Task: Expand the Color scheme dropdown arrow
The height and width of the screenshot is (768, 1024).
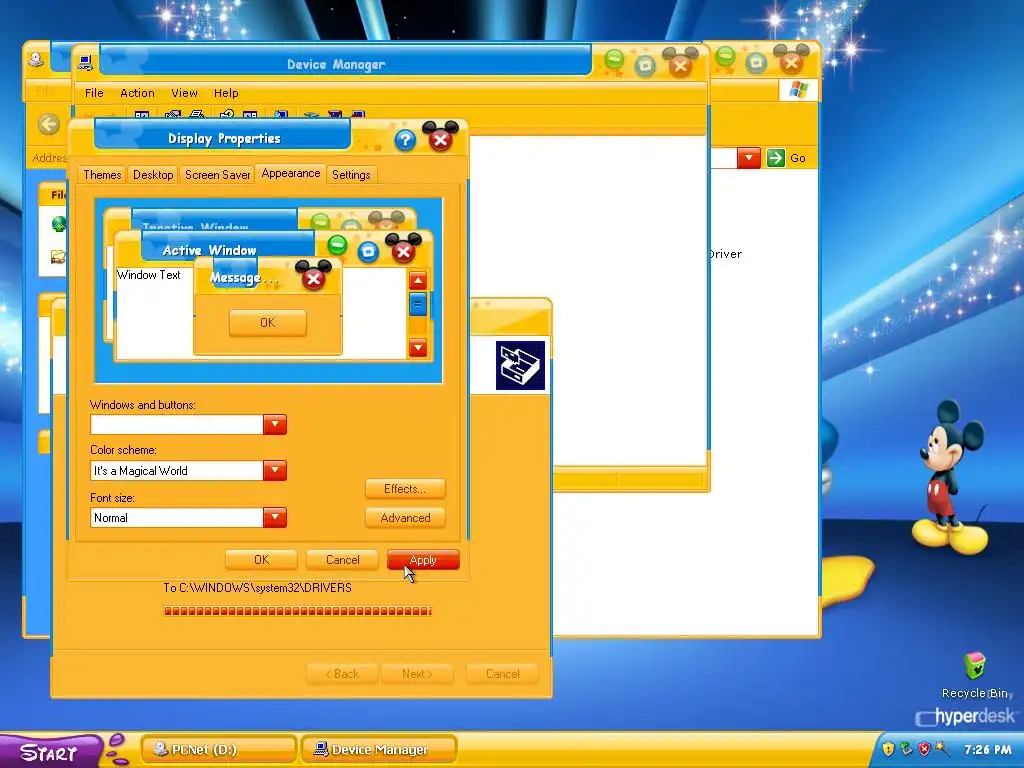Action: [275, 470]
